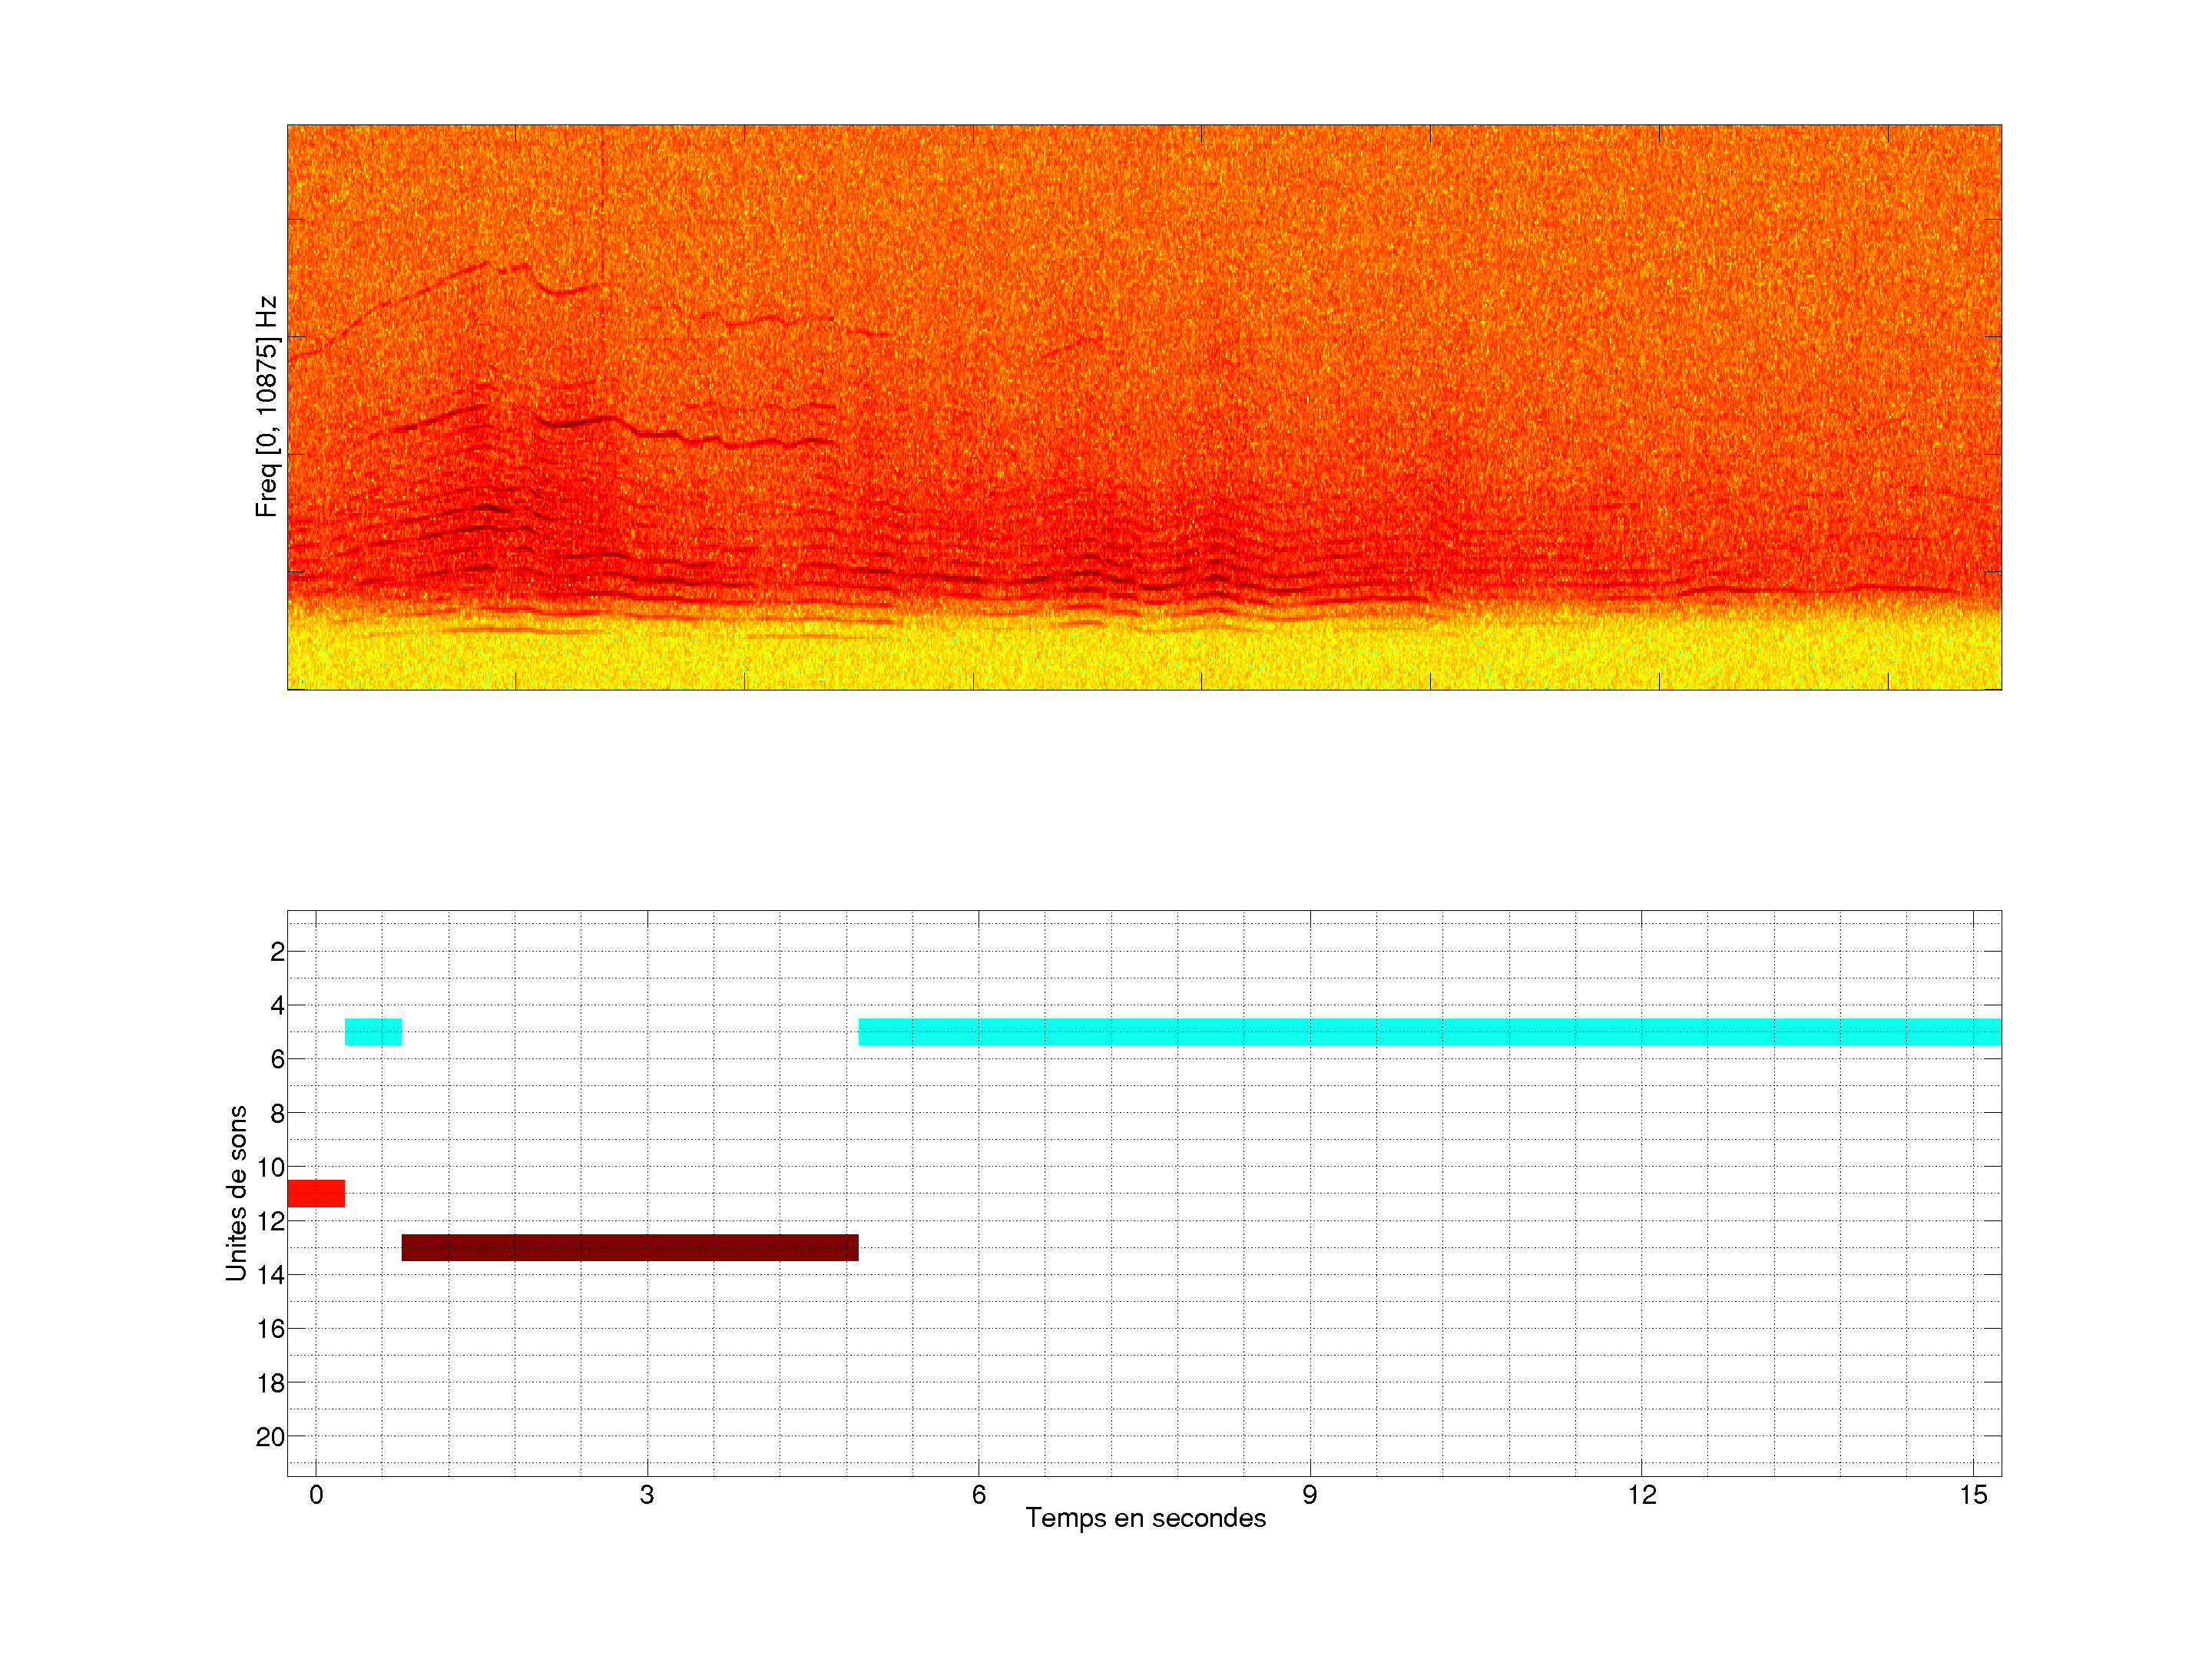Click the 'Unites de sons' y-axis label

(236, 1193)
